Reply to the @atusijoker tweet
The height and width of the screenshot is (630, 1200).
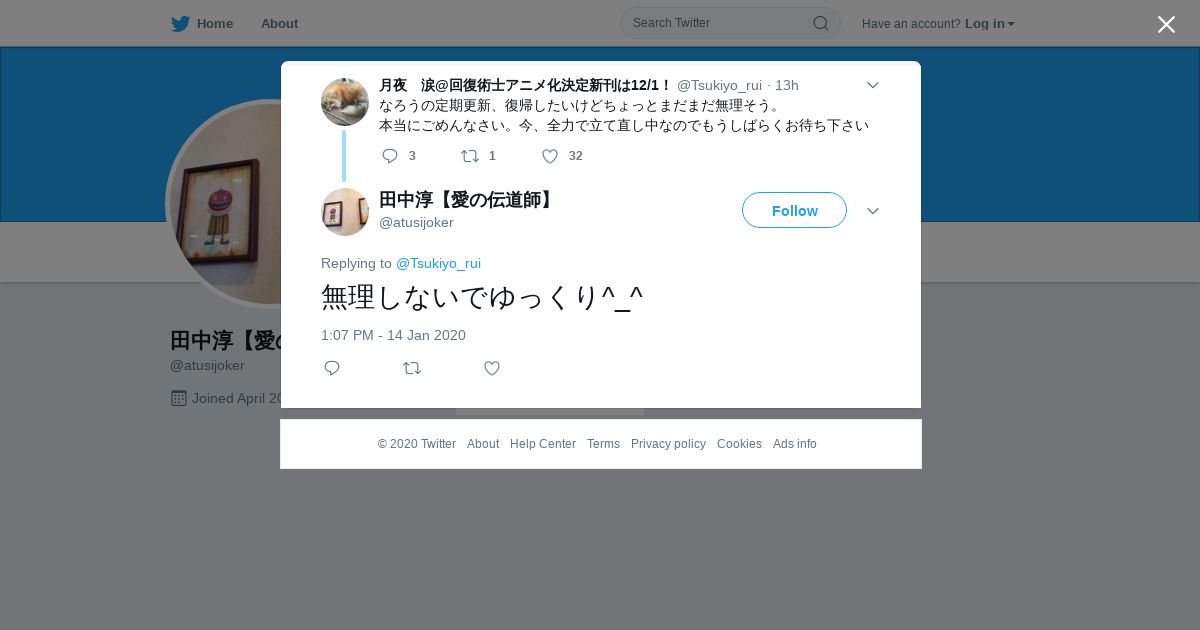click(332, 368)
